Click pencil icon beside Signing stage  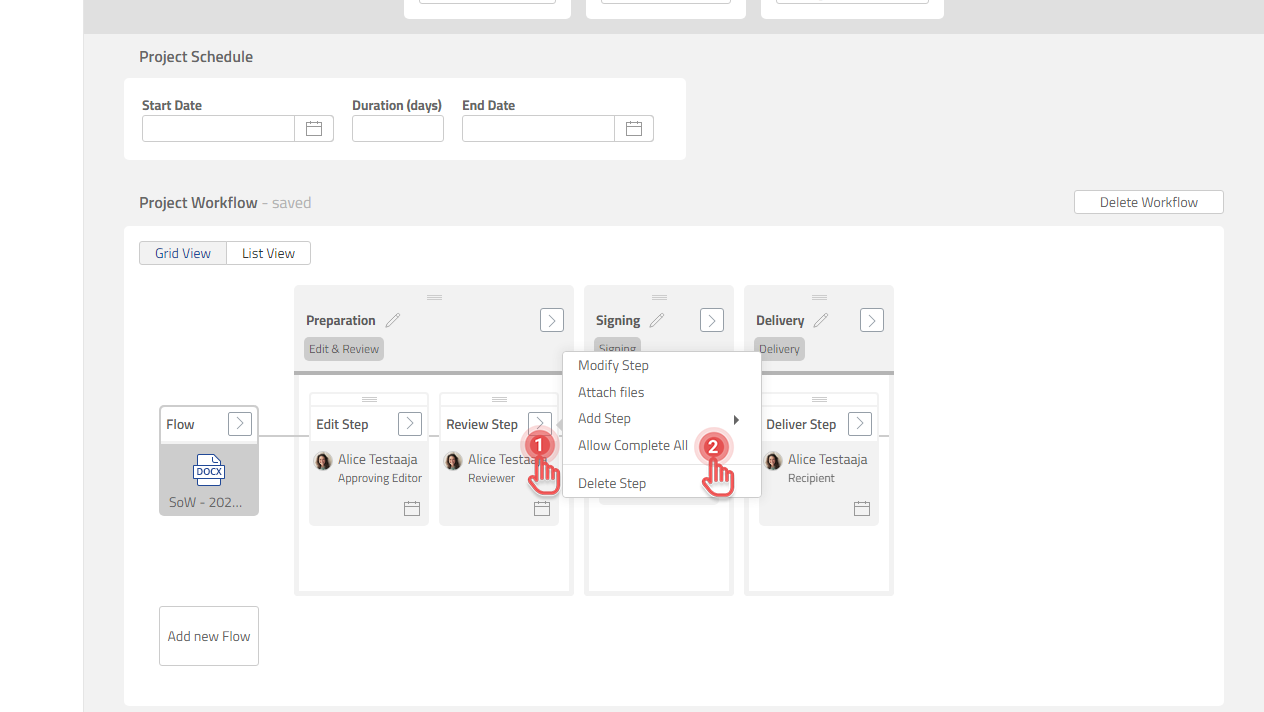click(x=657, y=321)
